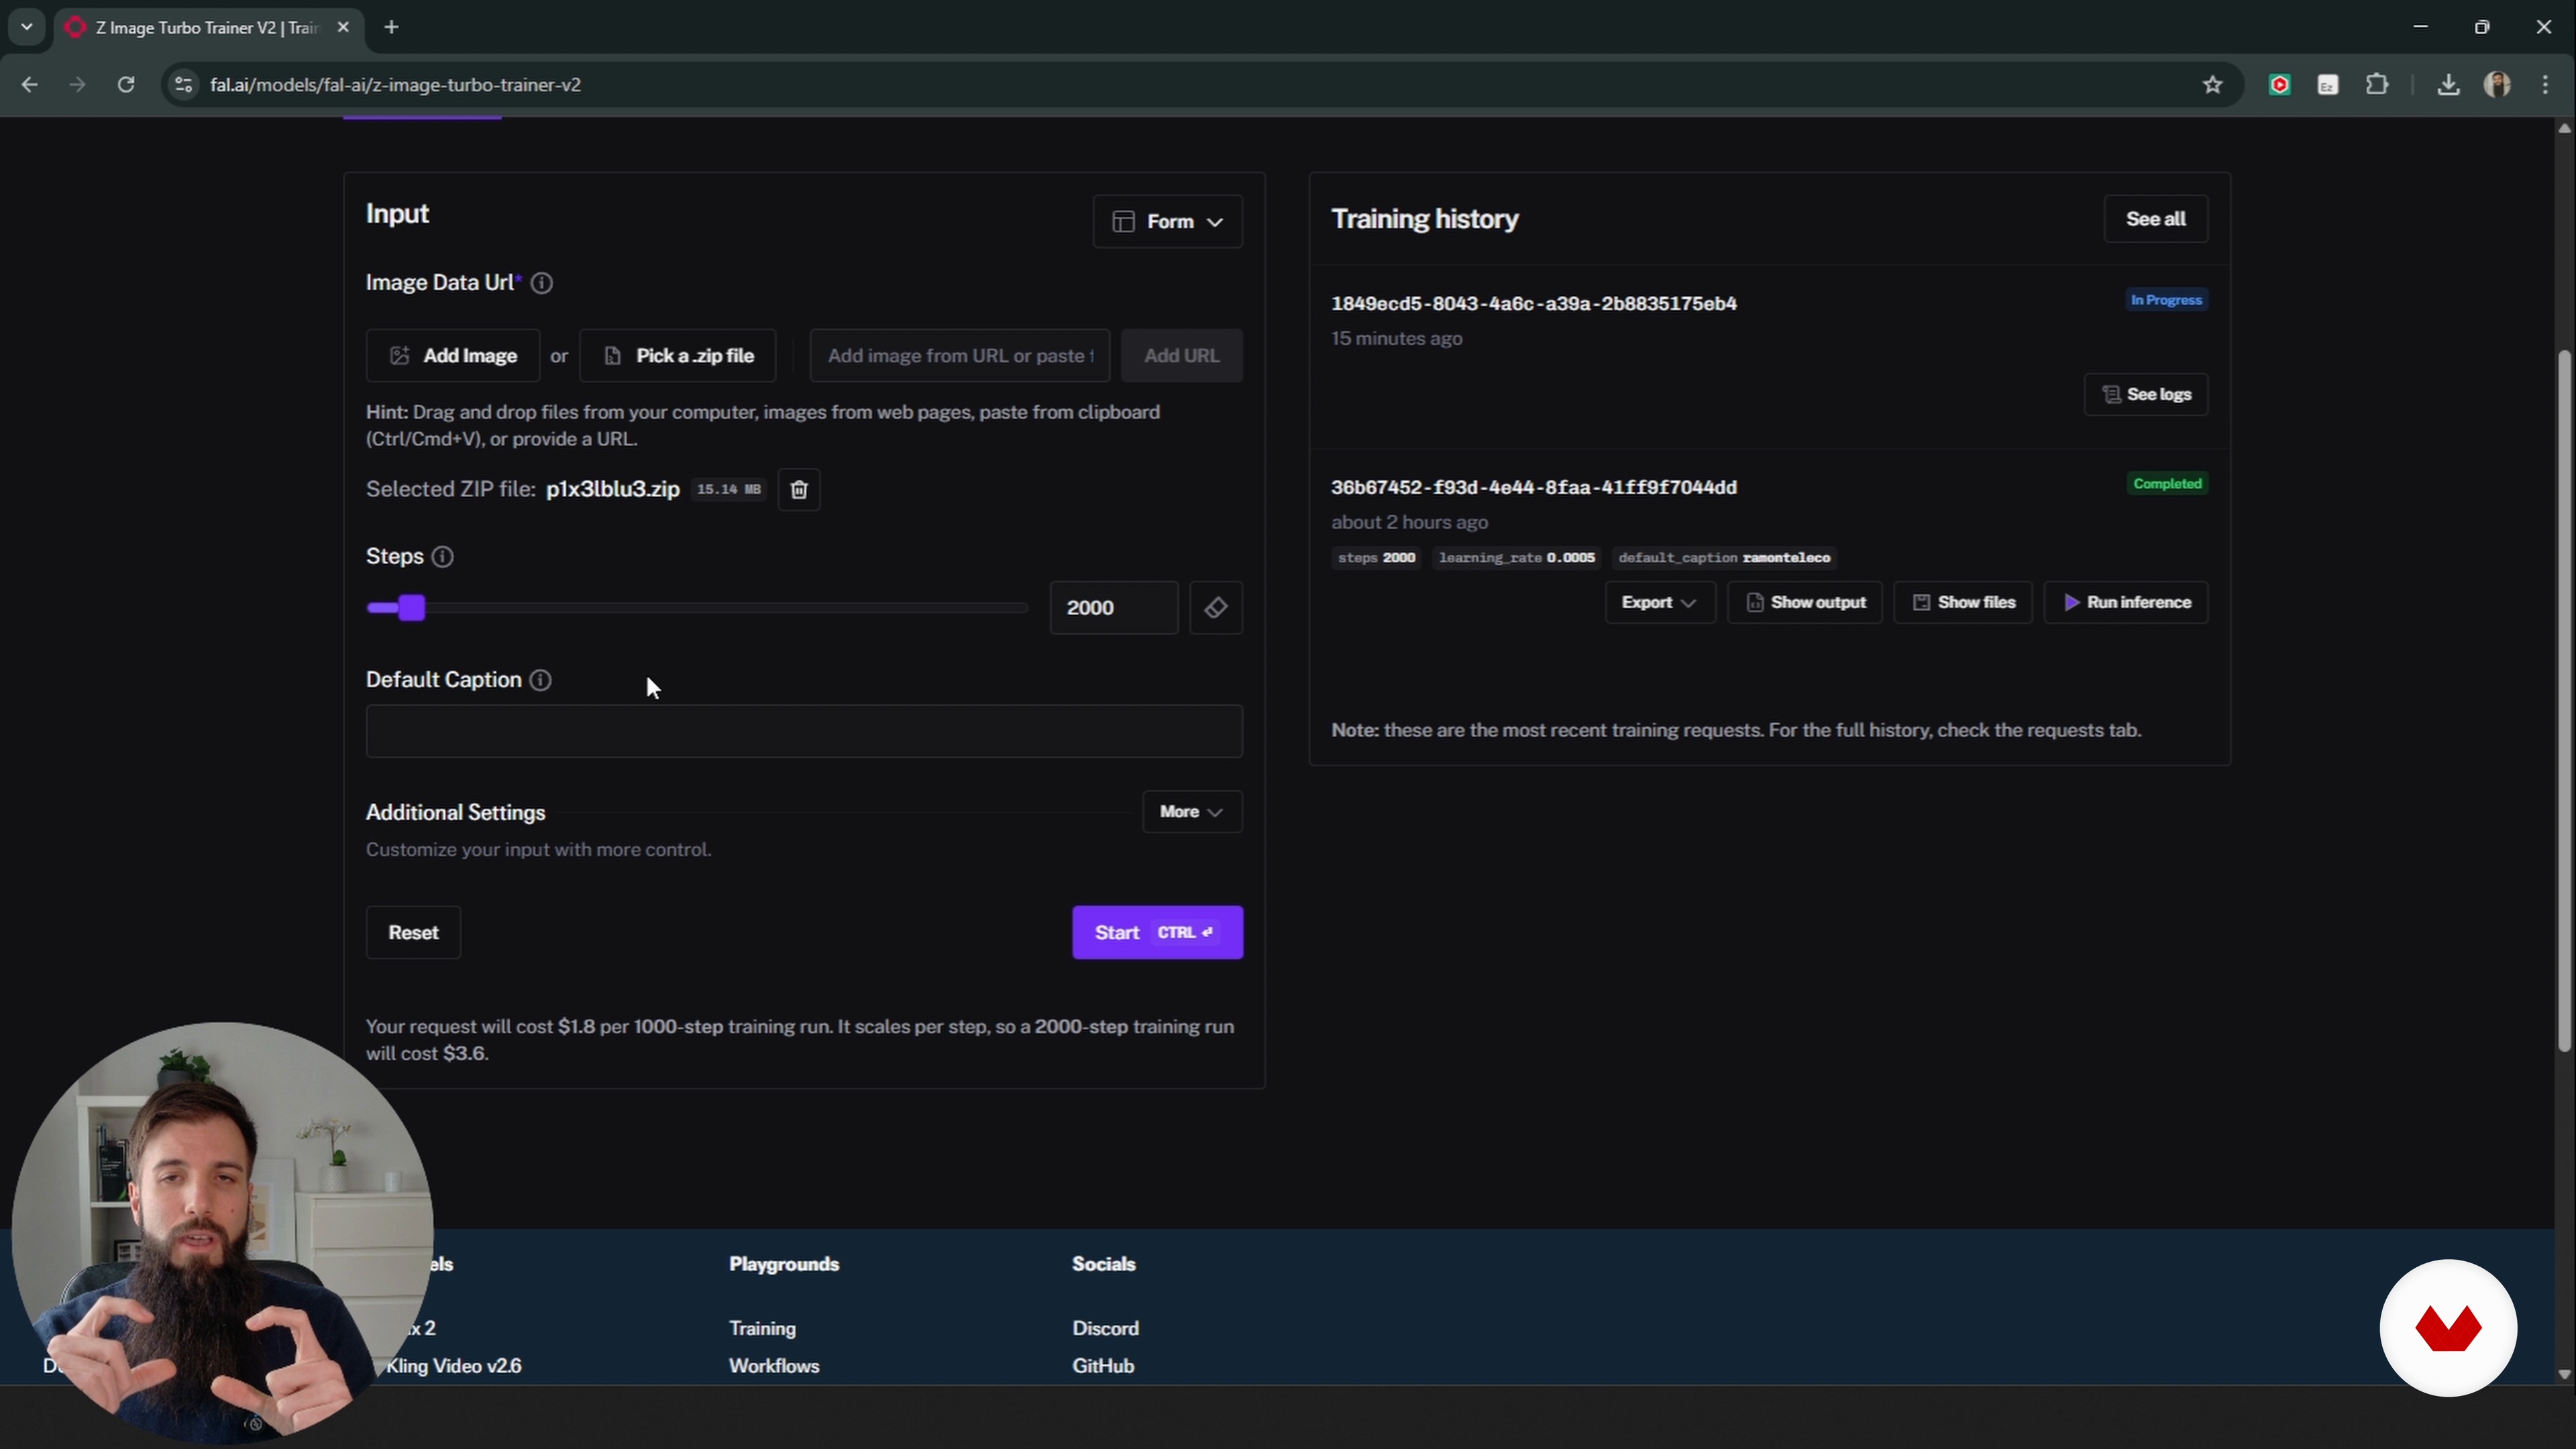Open the Chrome three-dot menu

point(2545,85)
